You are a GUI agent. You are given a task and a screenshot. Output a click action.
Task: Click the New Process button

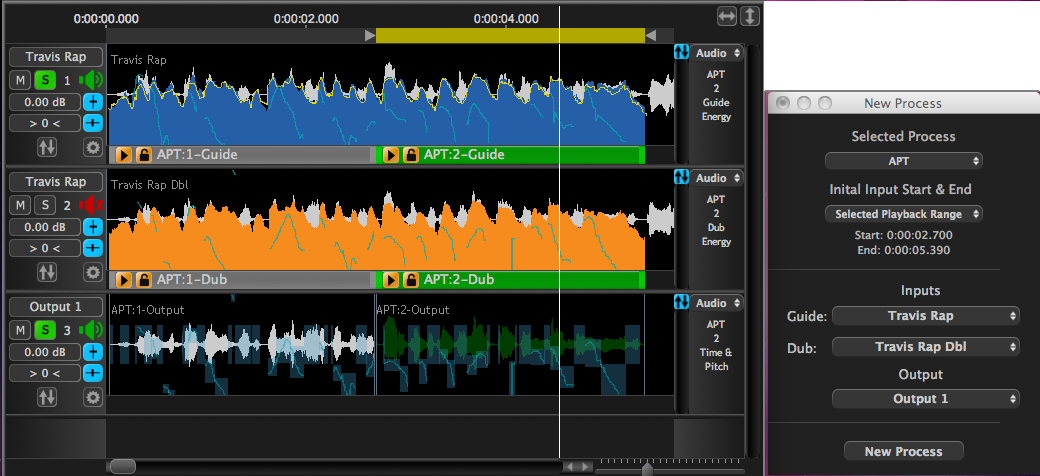click(903, 451)
